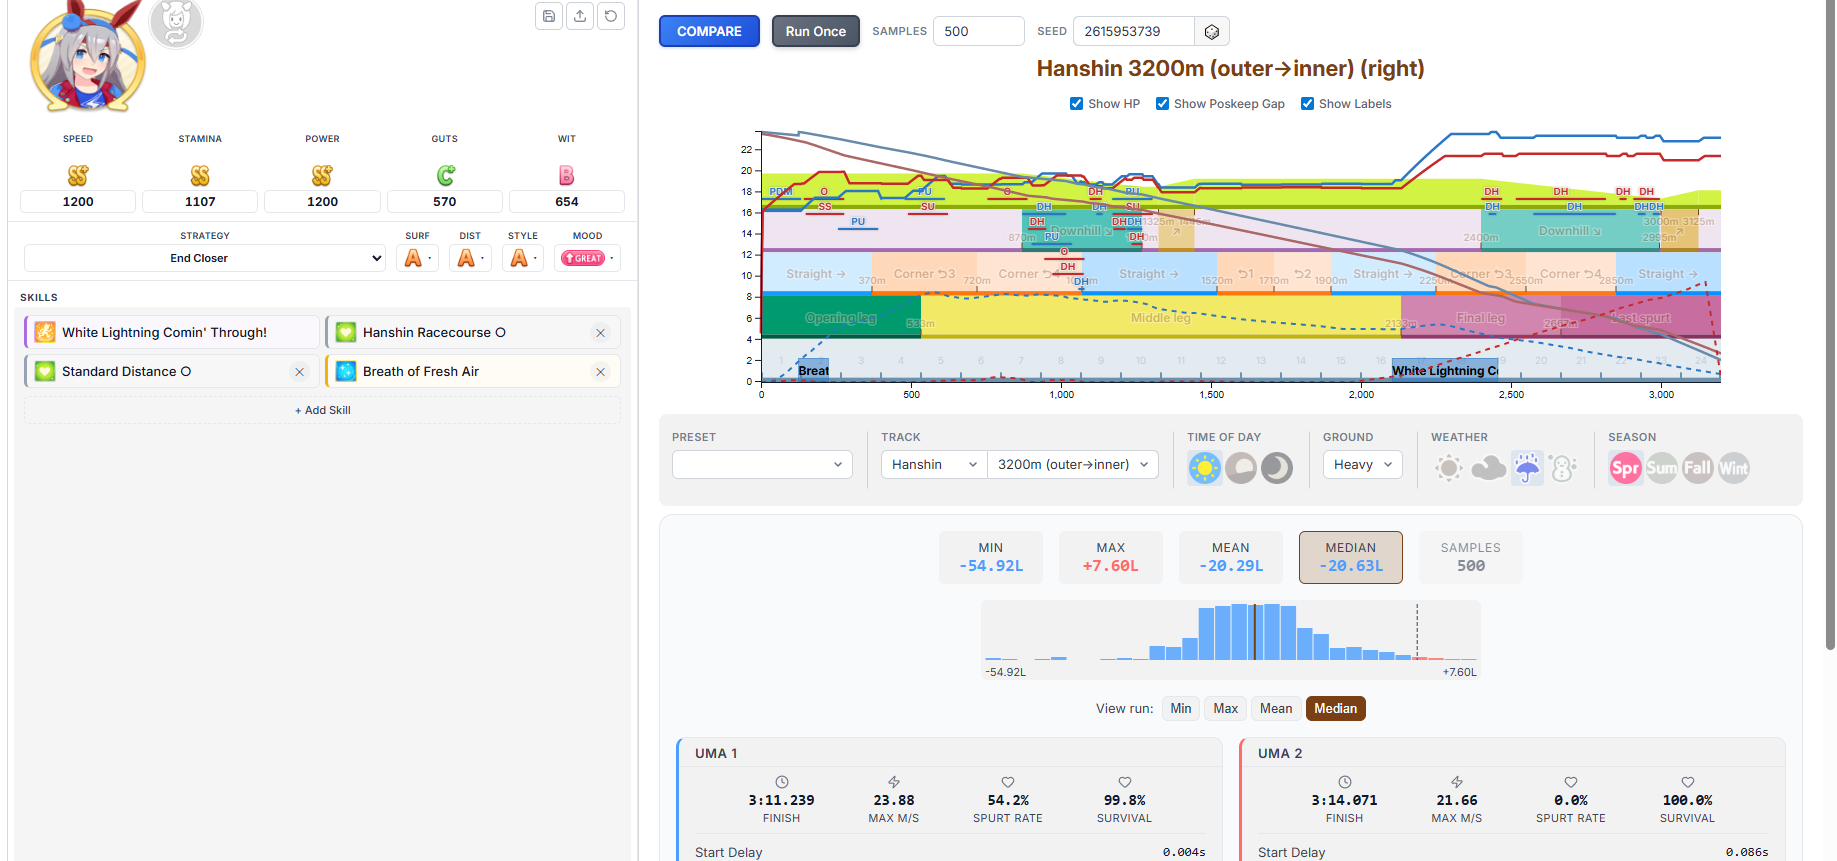Click the page vertical scrollbar
The height and width of the screenshot is (861, 1837).
(x=1830, y=325)
